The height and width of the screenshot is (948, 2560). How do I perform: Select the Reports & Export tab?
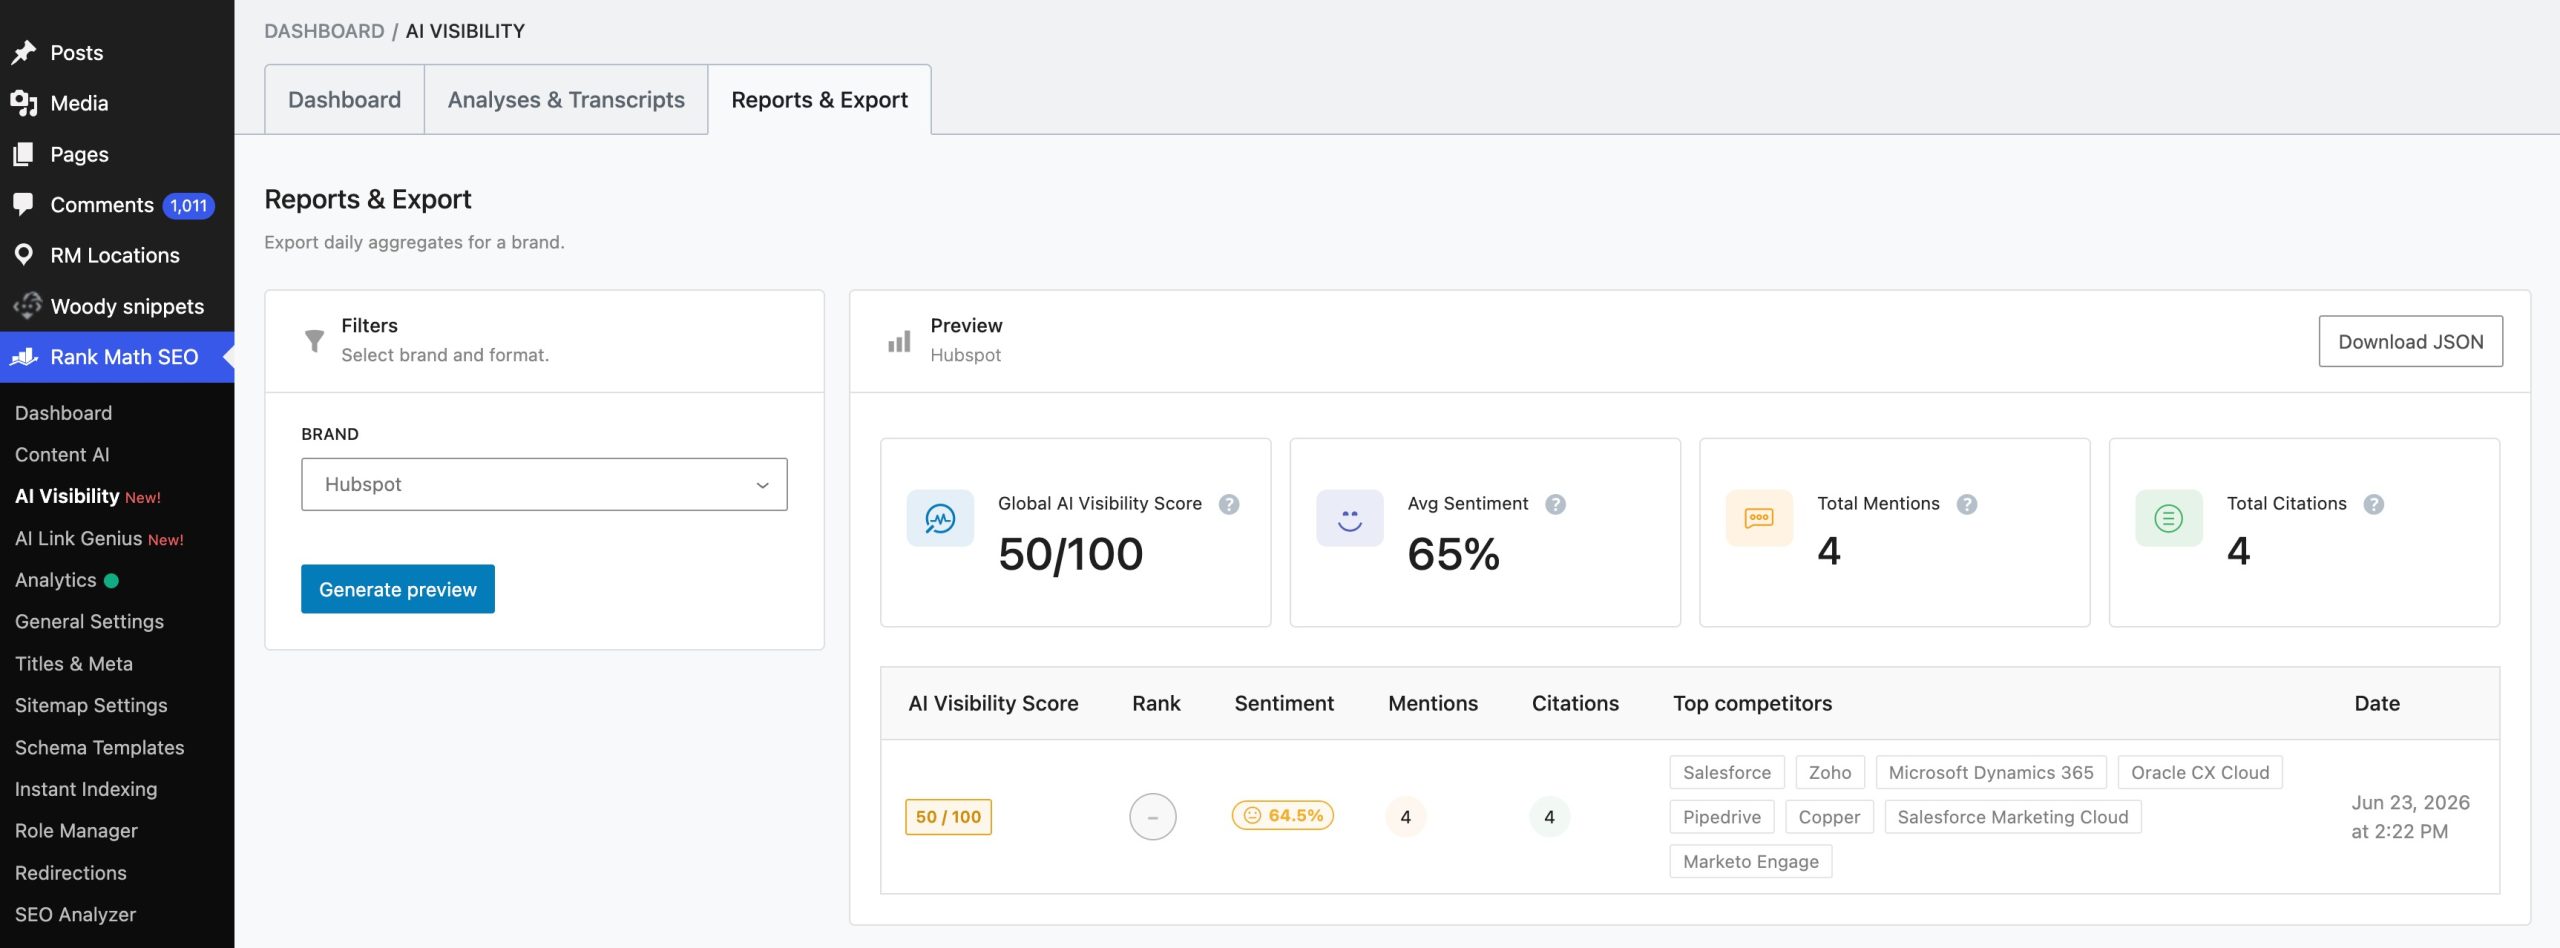point(819,100)
